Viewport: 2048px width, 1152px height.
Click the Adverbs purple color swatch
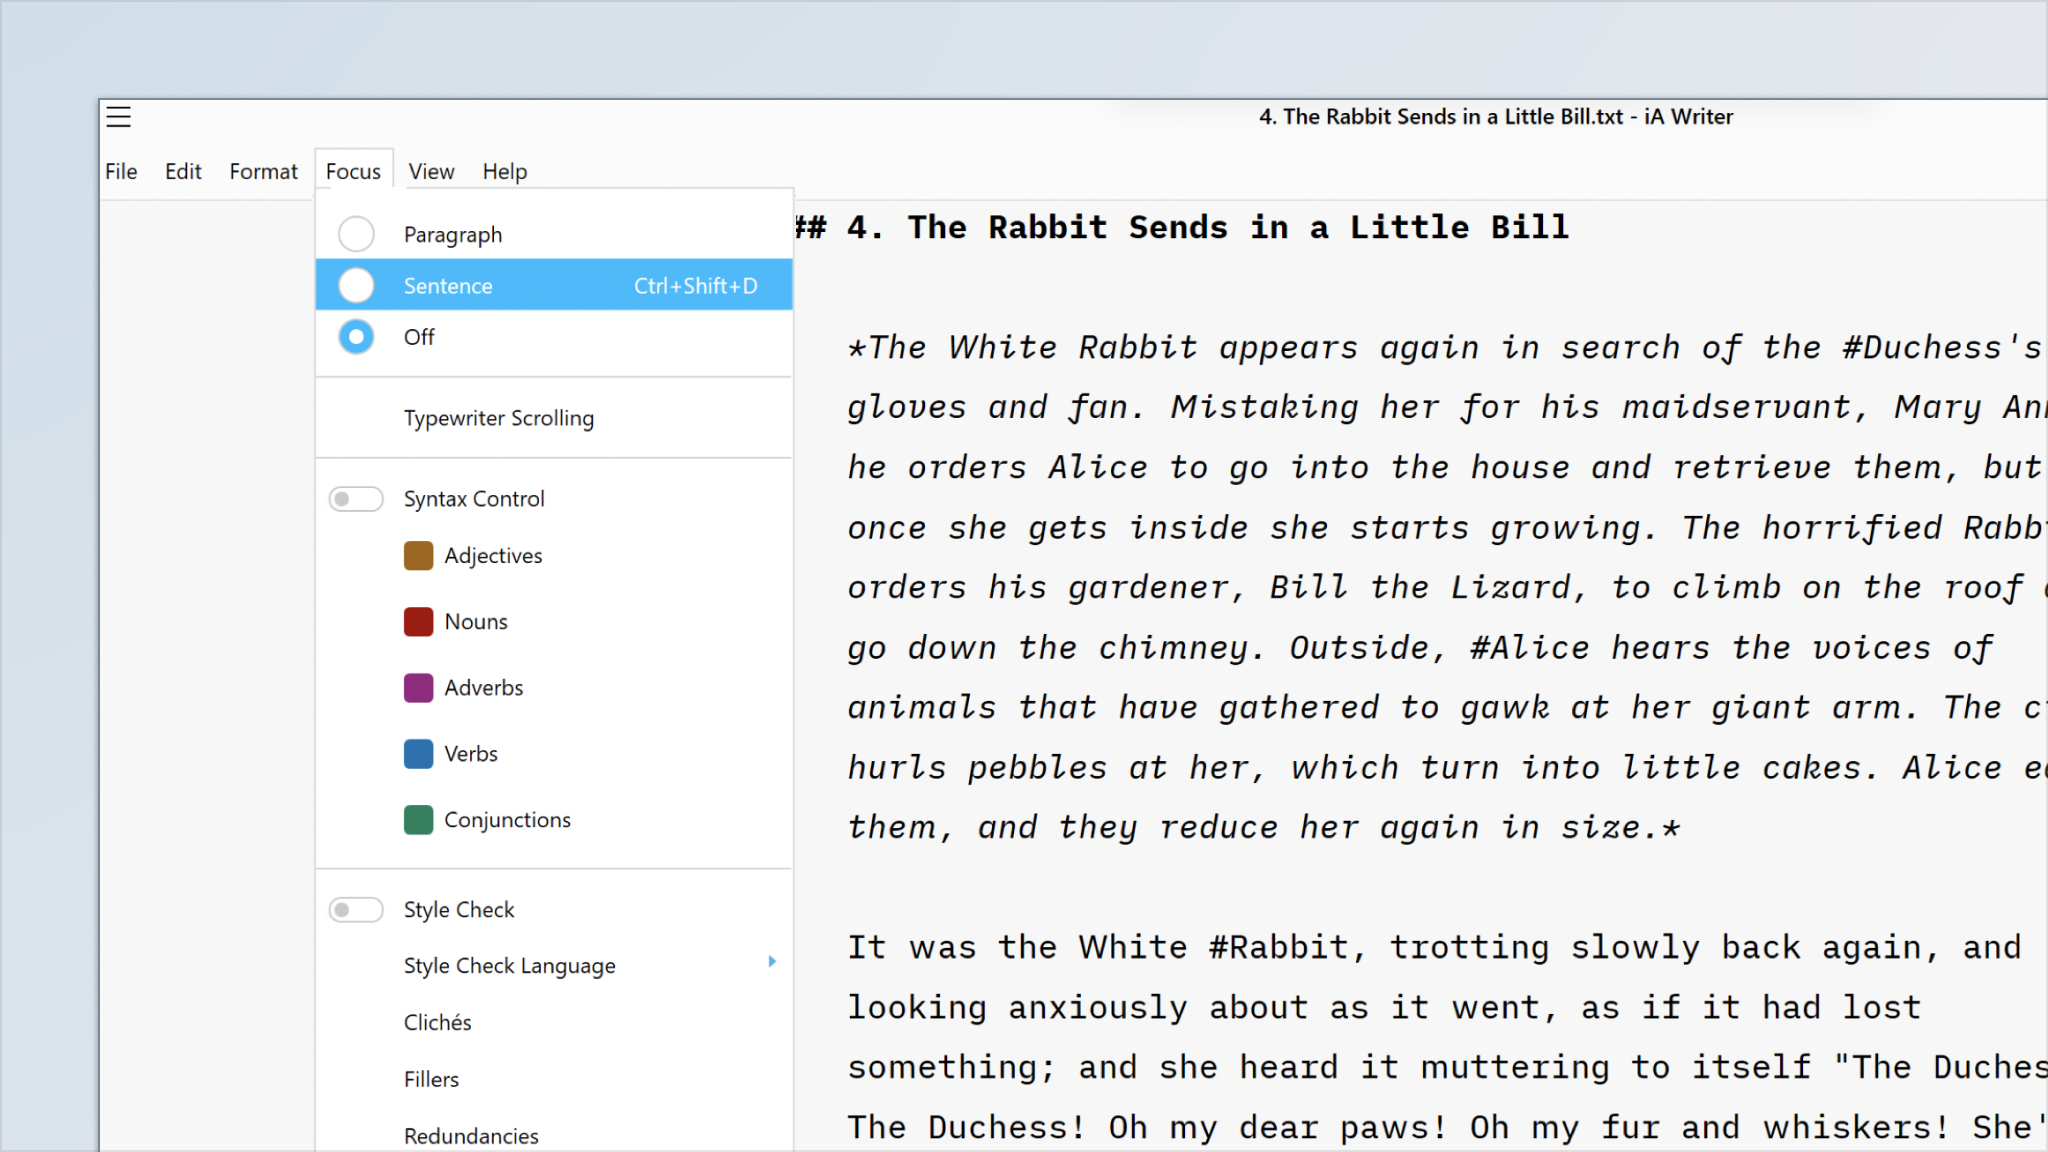pyautogui.click(x=418, y=688)
